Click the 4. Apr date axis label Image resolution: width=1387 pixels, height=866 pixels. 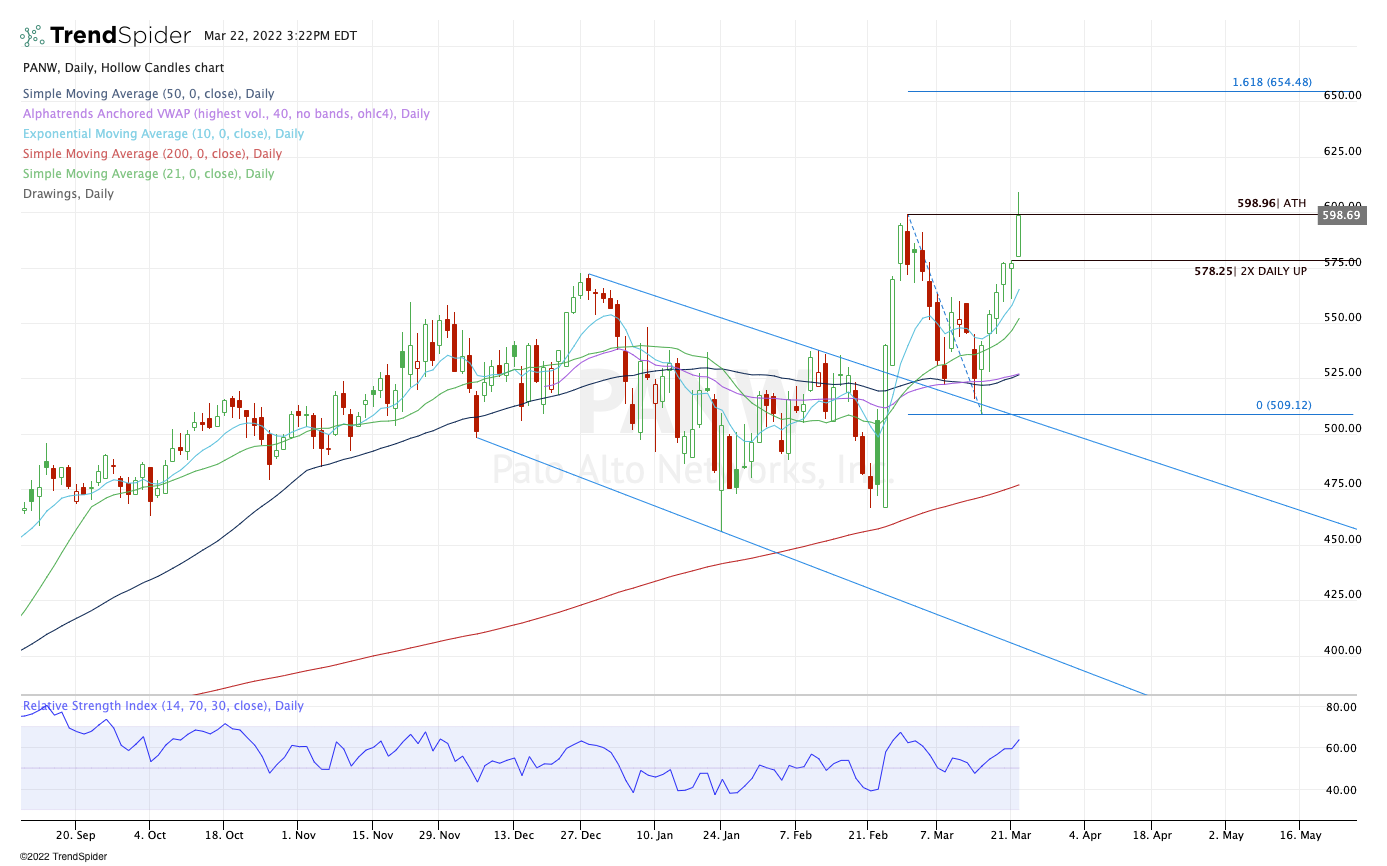tap(1085, 834)
